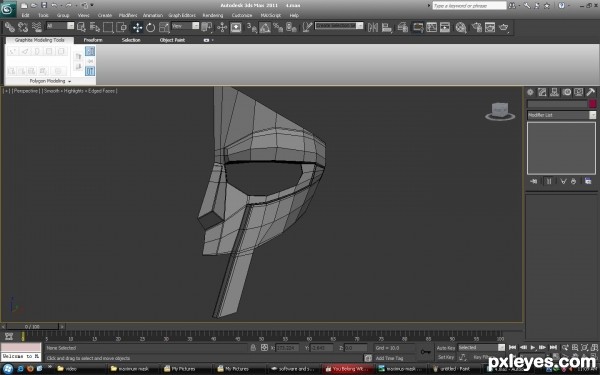Image resolution: width=600 pixels, height=375 pixels.
Task: Open the Selected key mode dropdown
Action: pyautogui.click(x=481, y=347)
